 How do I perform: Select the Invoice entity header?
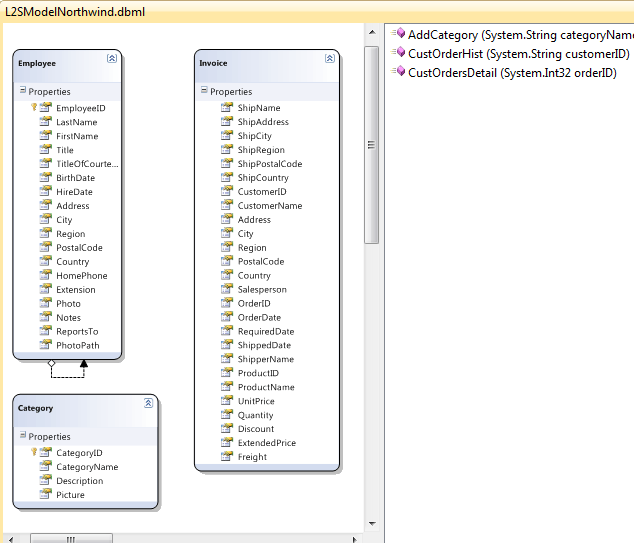(x=267, y=65)
